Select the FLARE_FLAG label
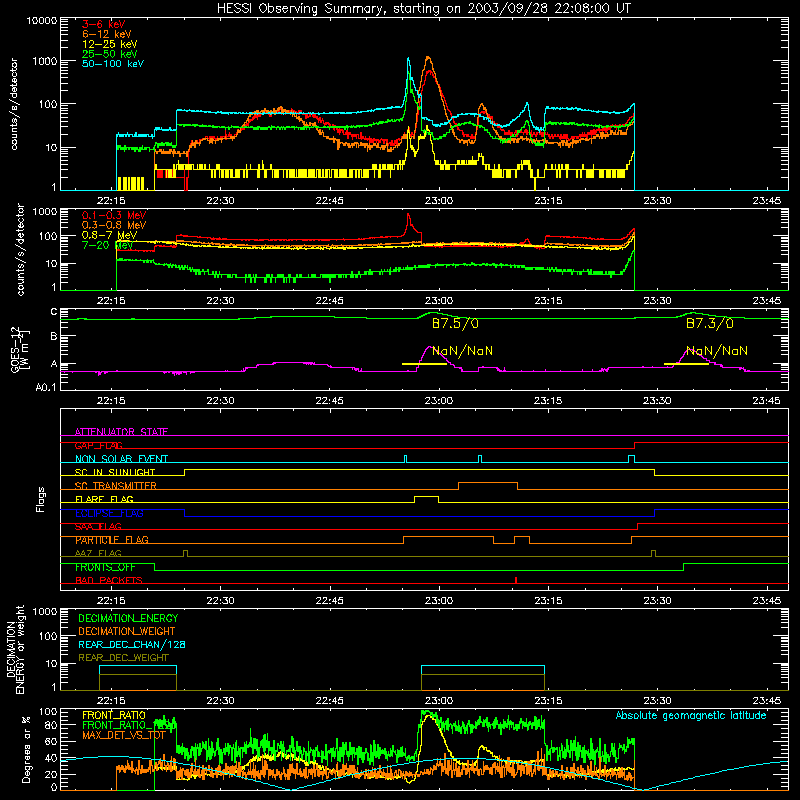800x800 pixels. (x=104, y=499)
